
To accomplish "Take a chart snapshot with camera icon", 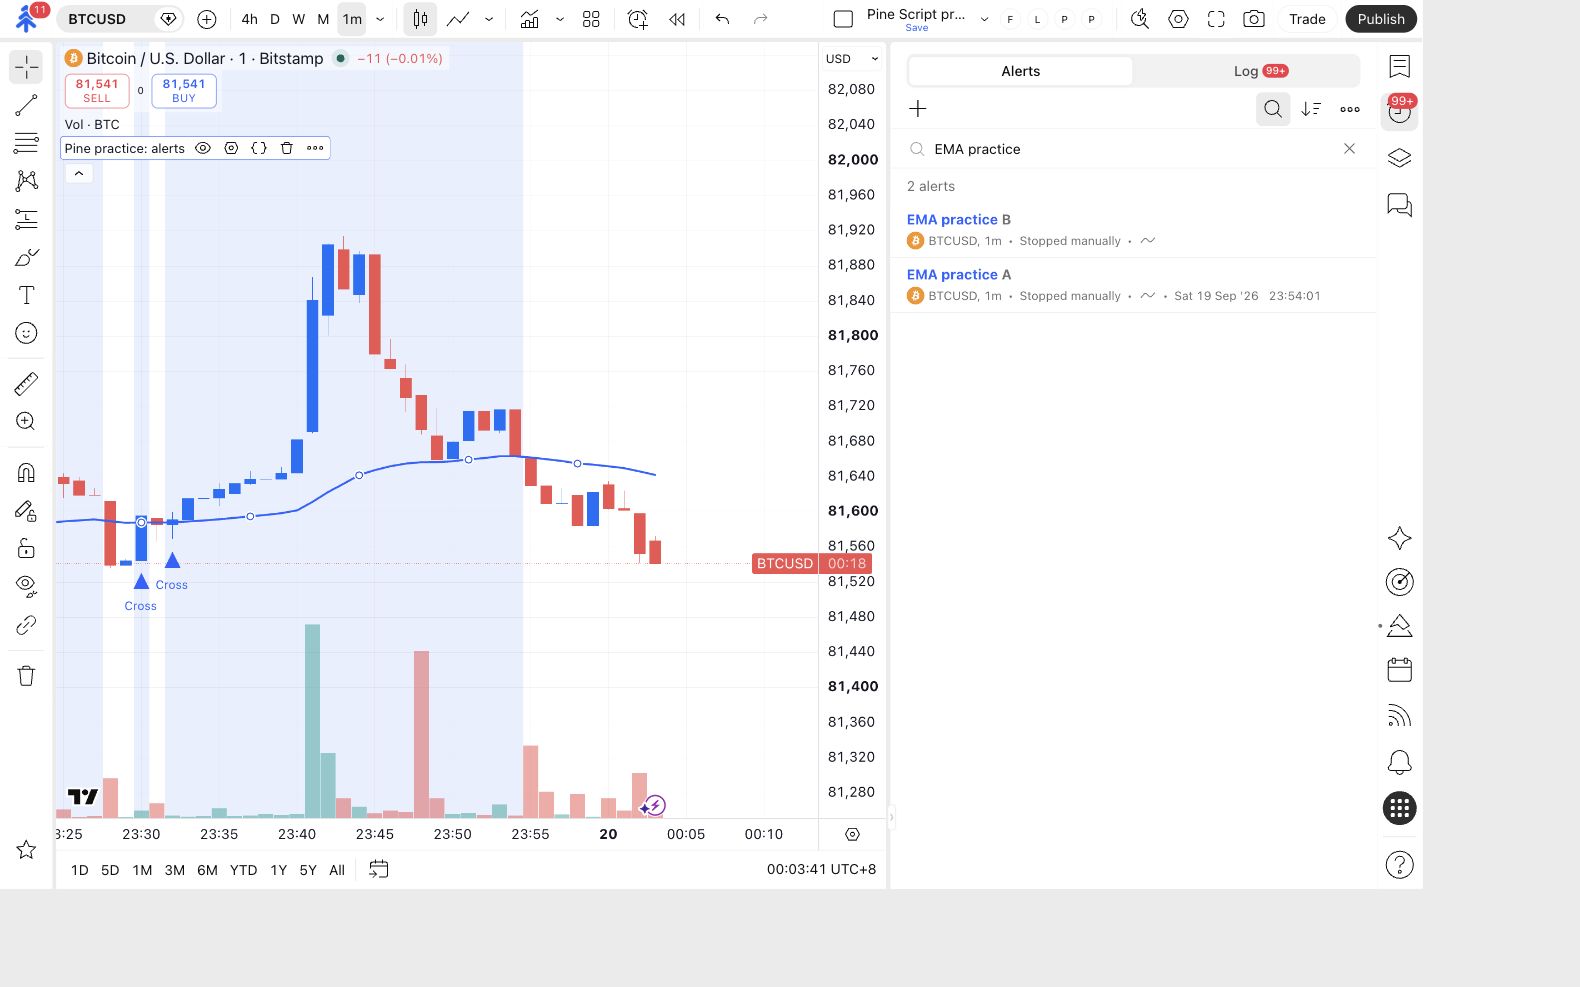I will (1253, 19).
